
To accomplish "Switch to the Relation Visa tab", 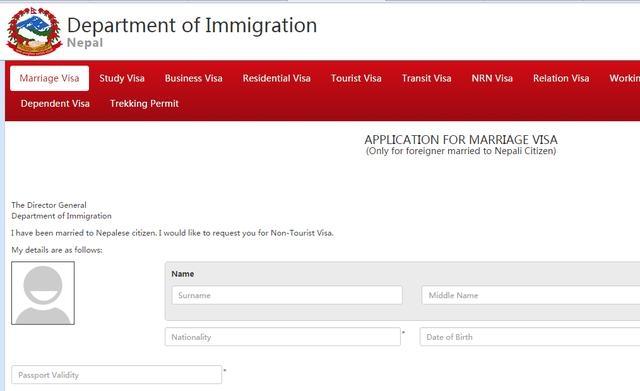I will pos(561,78).
